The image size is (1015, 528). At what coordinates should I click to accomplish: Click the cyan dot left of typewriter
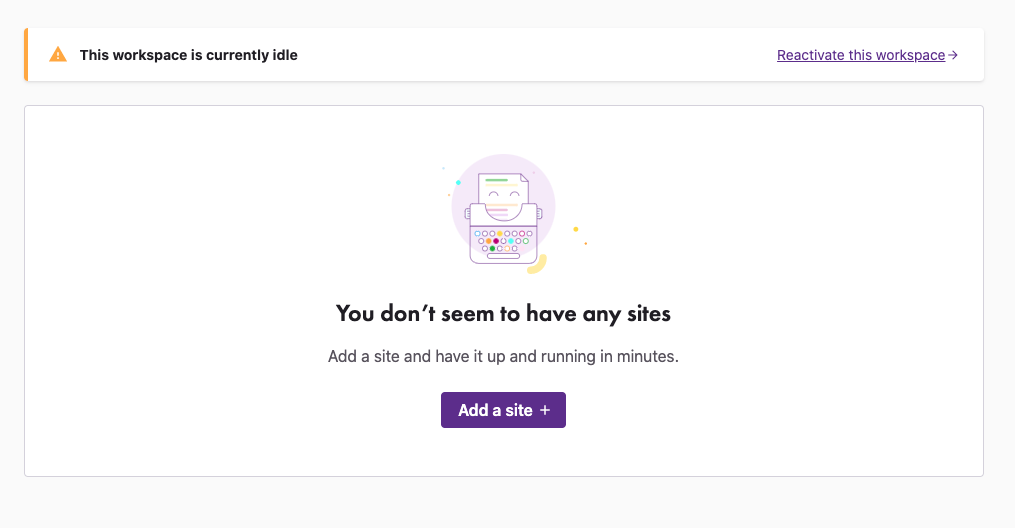(458, 183)
